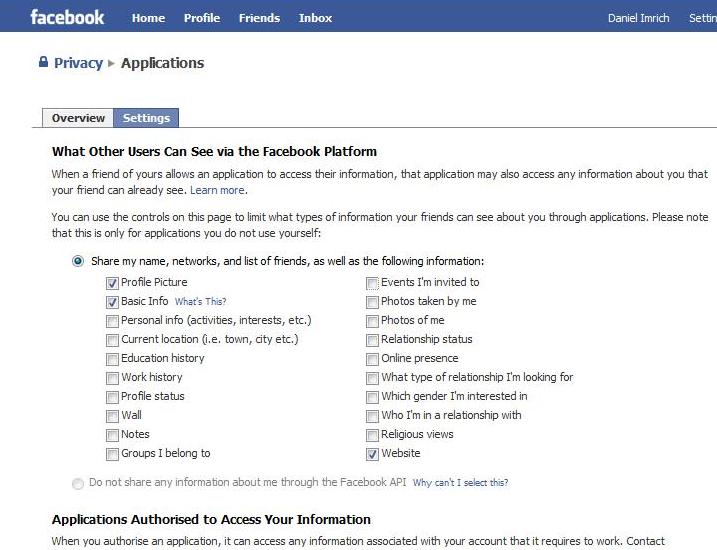Screen dimensions: 717x550
Task: Open the Home menu item
Action: pos(148,18)
